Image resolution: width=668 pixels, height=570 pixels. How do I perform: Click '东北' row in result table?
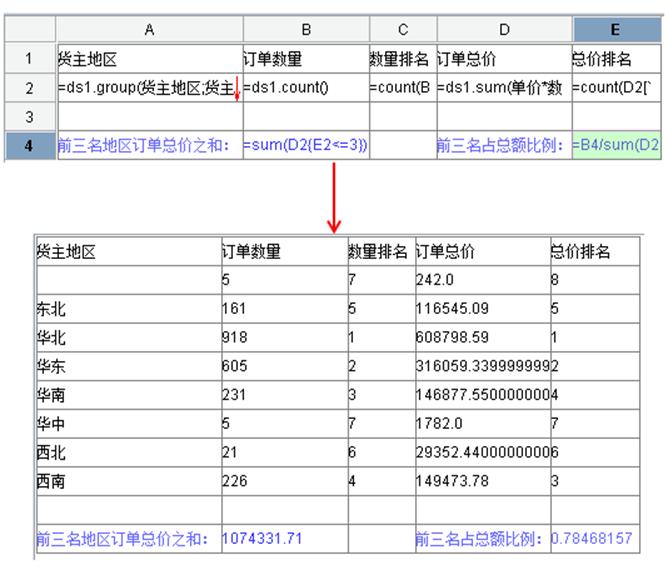click(x=338, y=308)
